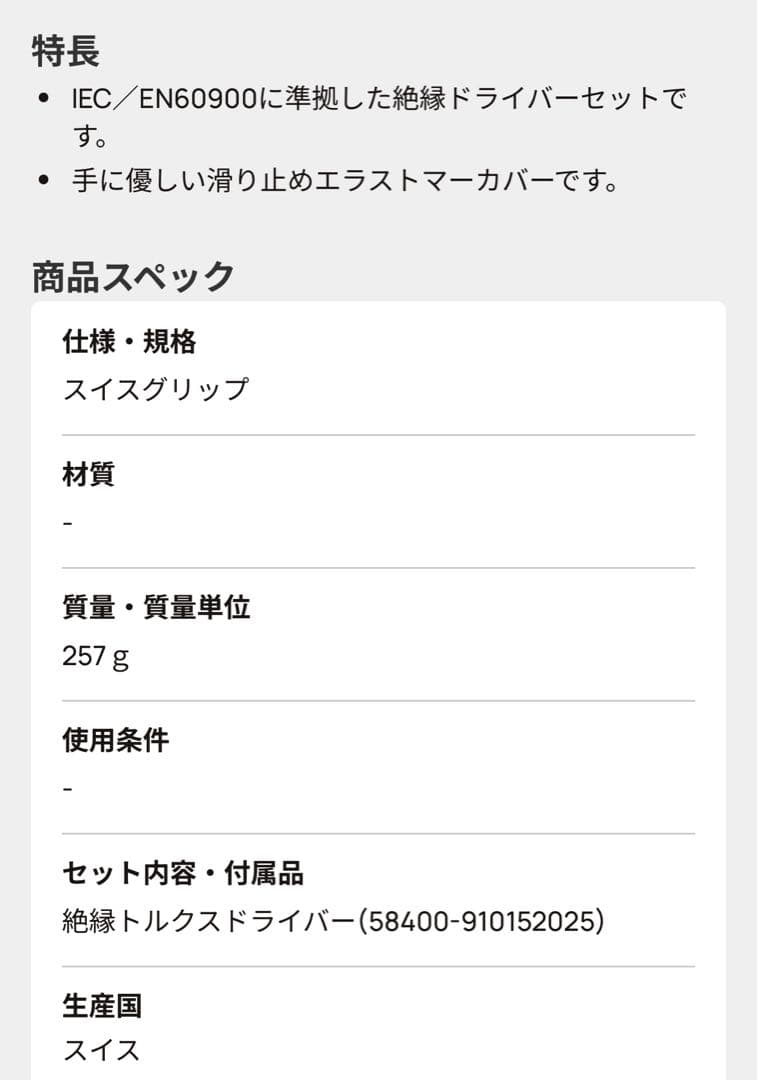
Task: Click the divider line below 257 g
Action: pos(379,701)
